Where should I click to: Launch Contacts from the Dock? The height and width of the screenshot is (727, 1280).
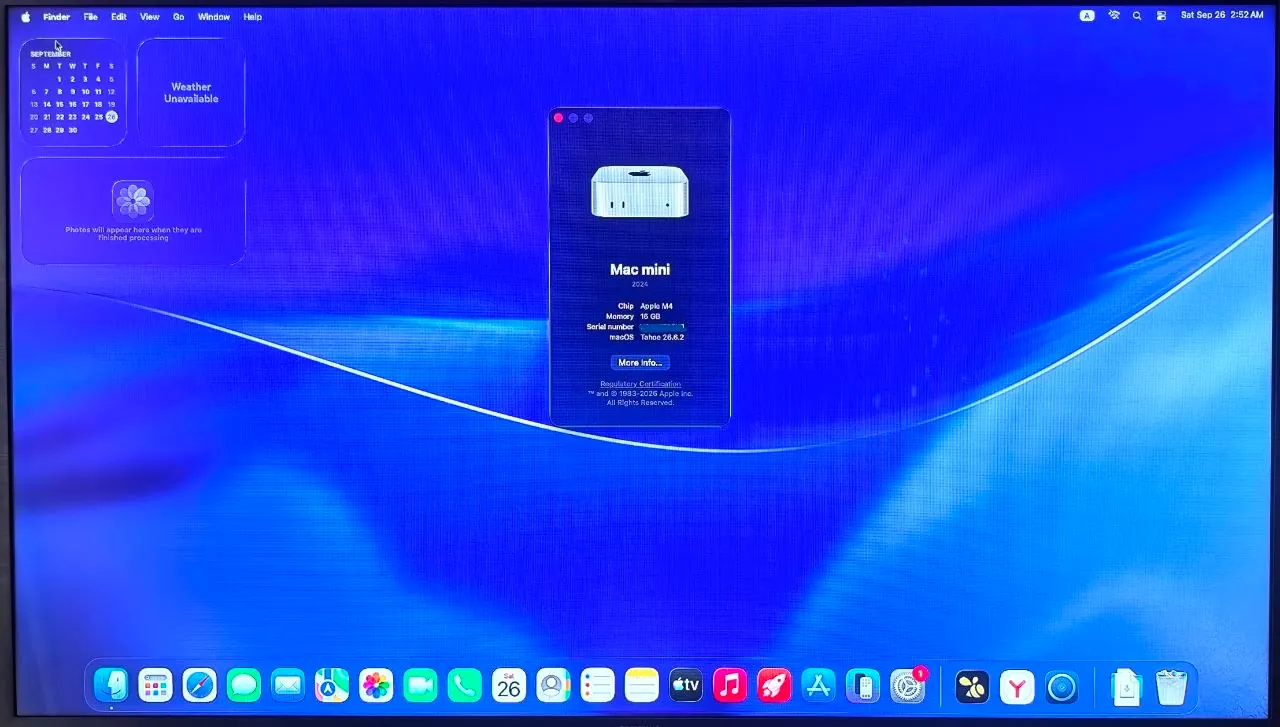[552, 685]
